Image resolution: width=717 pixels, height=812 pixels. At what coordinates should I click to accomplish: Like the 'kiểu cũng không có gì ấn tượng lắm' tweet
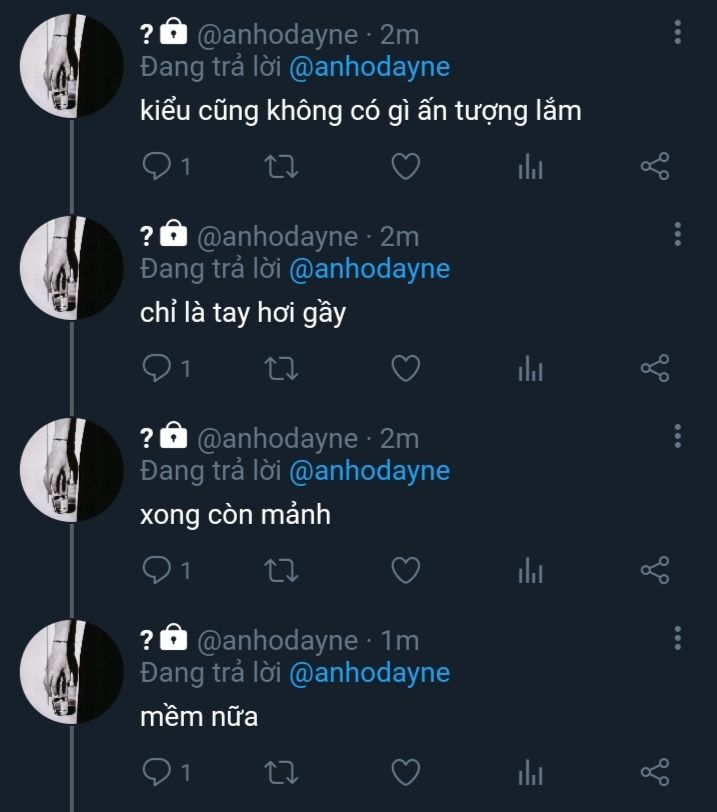[404, 167]
